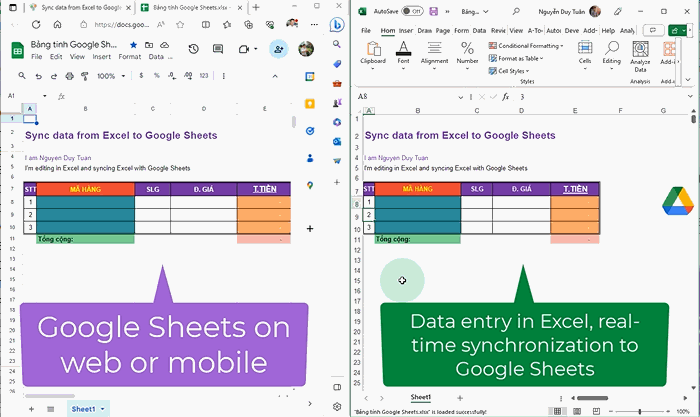The image size is (700, 417).
Task: Open Google Calendar side panel icon
Action: [310, 76]
